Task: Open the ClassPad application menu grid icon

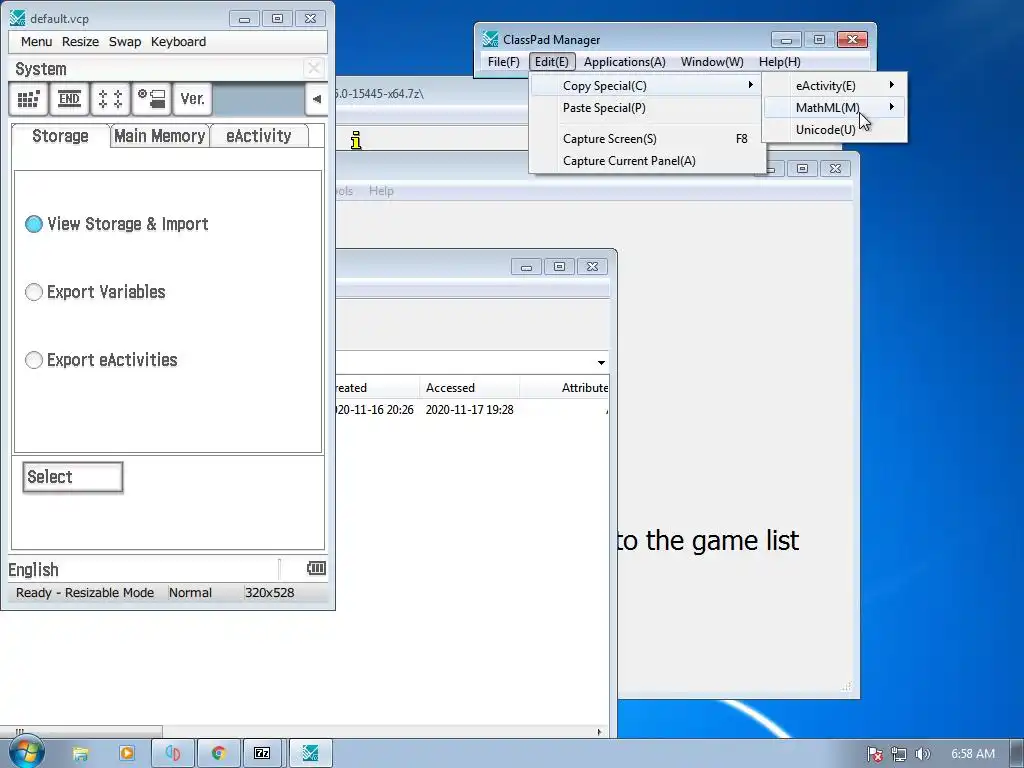Action: tap(28, 99)
